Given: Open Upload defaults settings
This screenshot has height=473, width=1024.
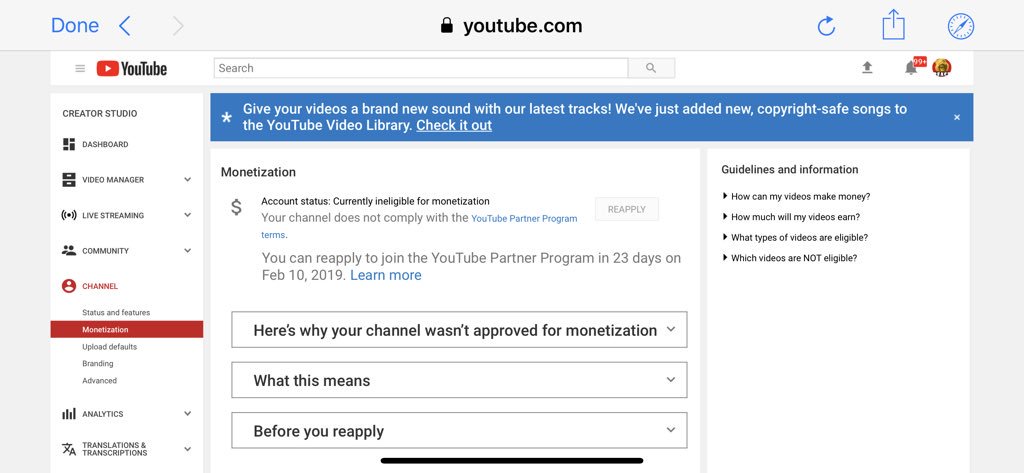Looking at the screenshot, I should tap(110, 347).
